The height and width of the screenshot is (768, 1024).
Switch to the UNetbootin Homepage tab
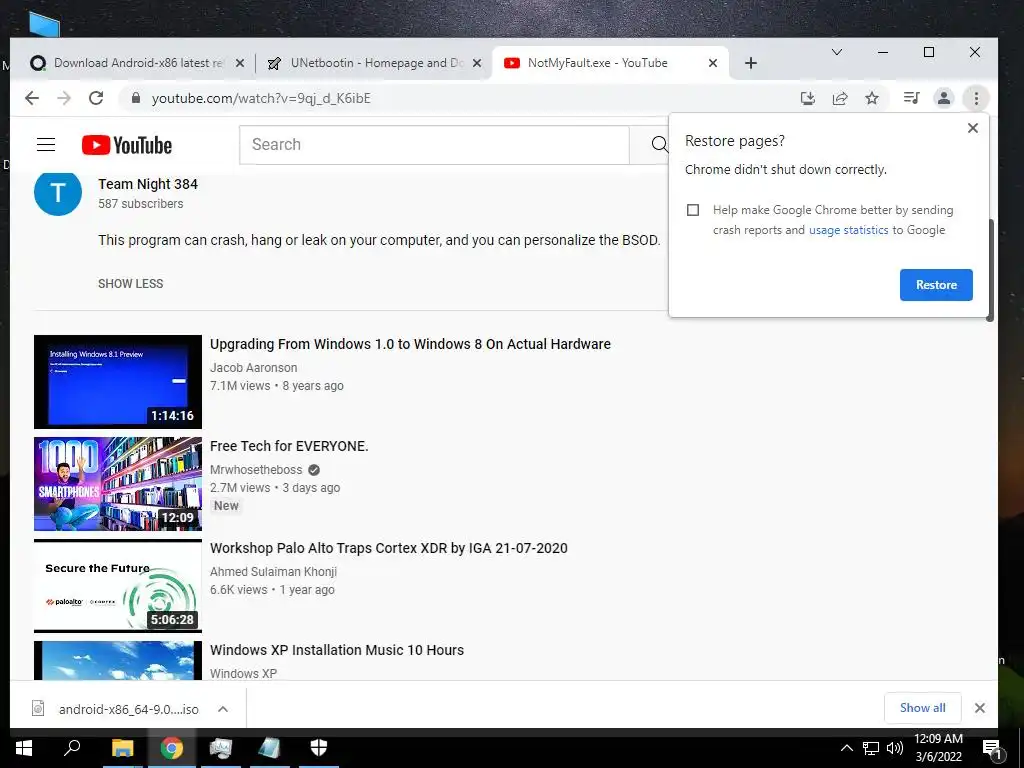[x=376, y=63]
